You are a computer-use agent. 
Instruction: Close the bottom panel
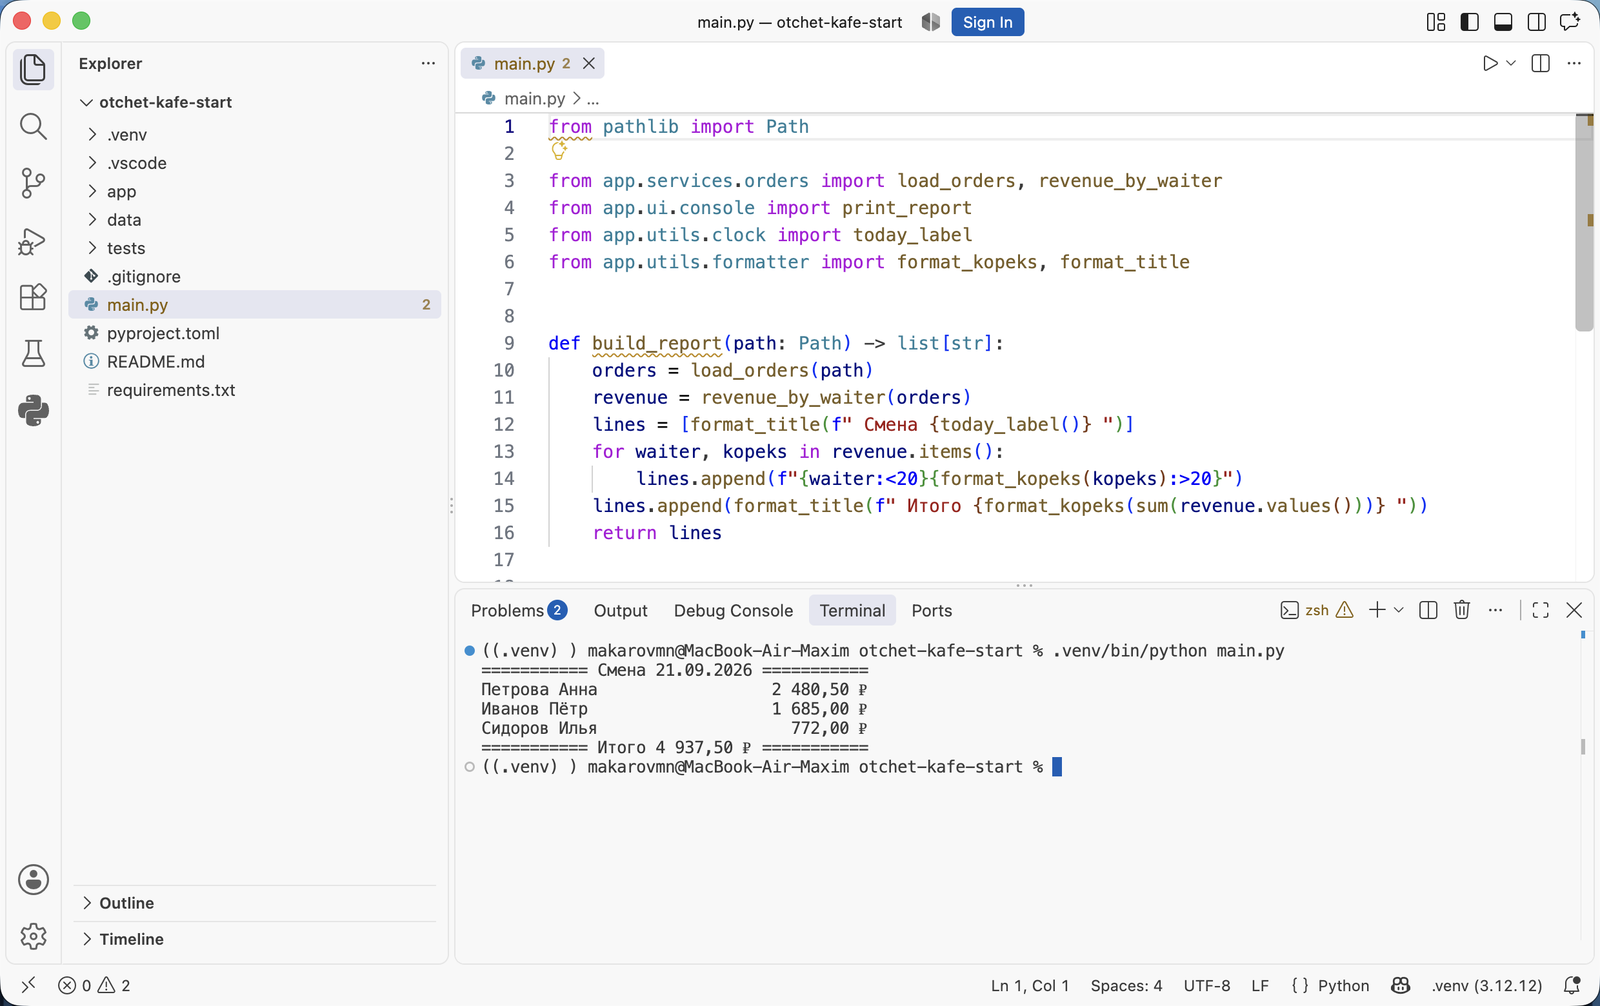click(x=1574, y=610)
